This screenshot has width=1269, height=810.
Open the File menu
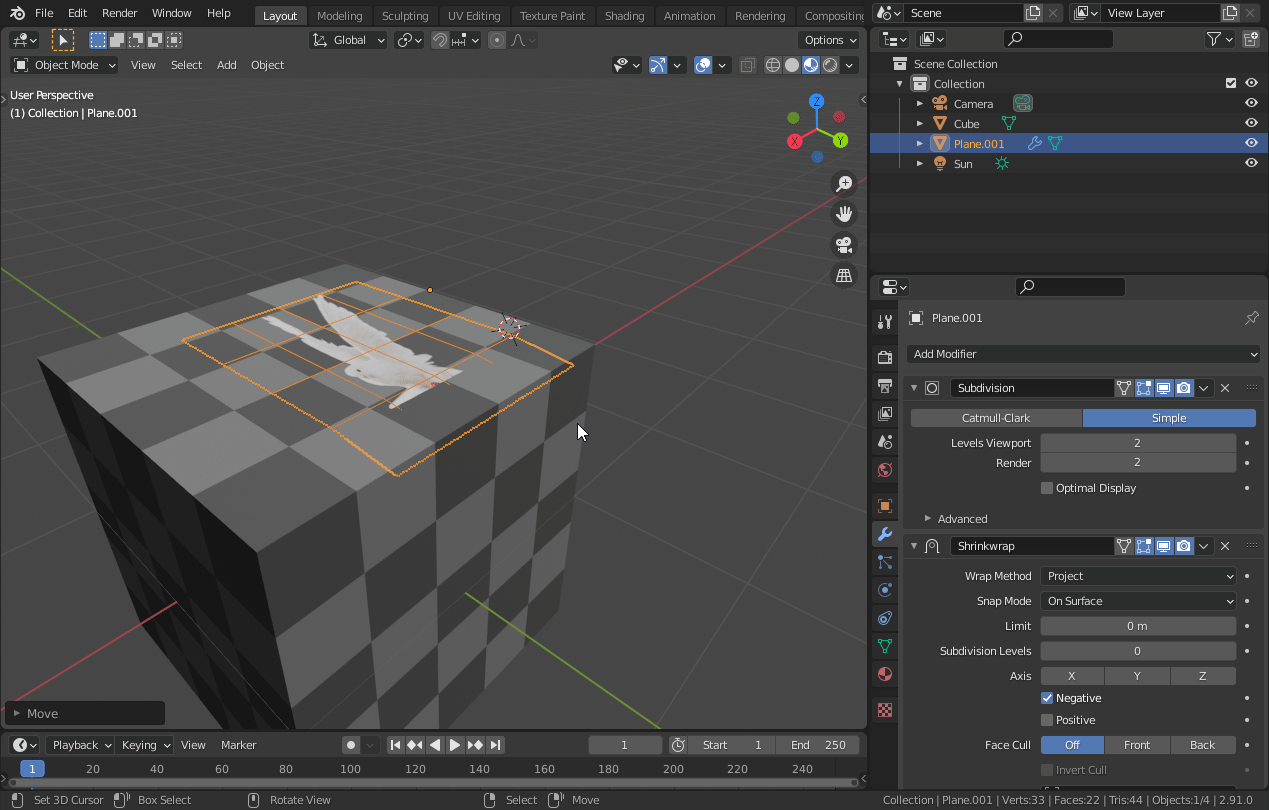[44, 13]
